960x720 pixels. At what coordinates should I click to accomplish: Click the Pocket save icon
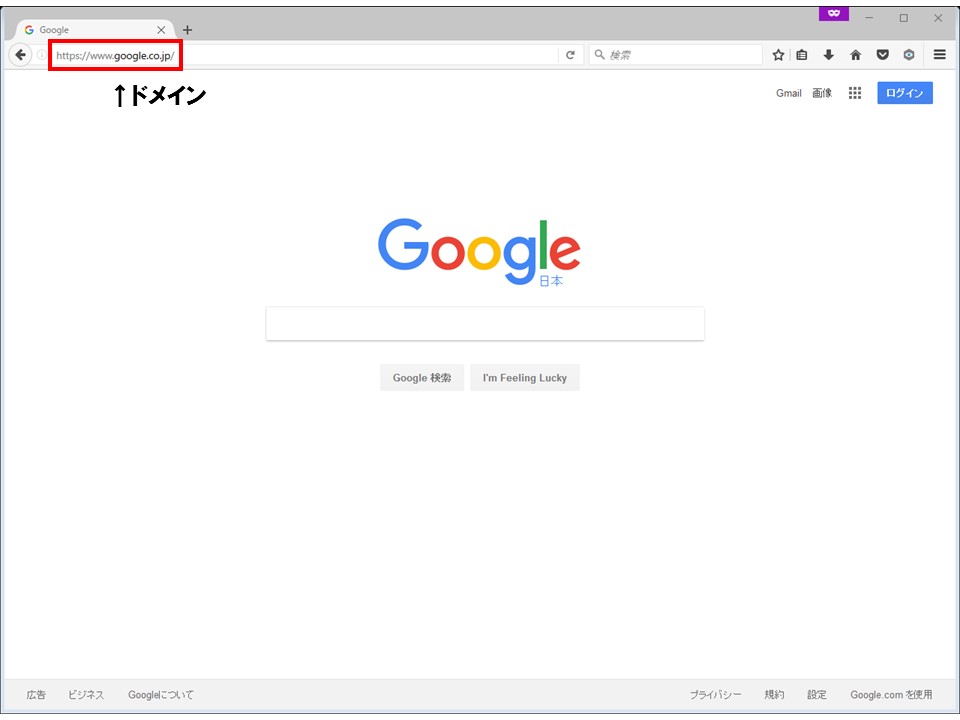(882, 55)
